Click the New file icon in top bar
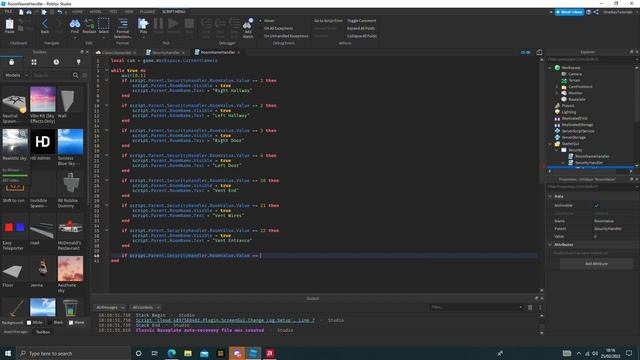Viewport: 640px width, 360px height. [21, 12]
